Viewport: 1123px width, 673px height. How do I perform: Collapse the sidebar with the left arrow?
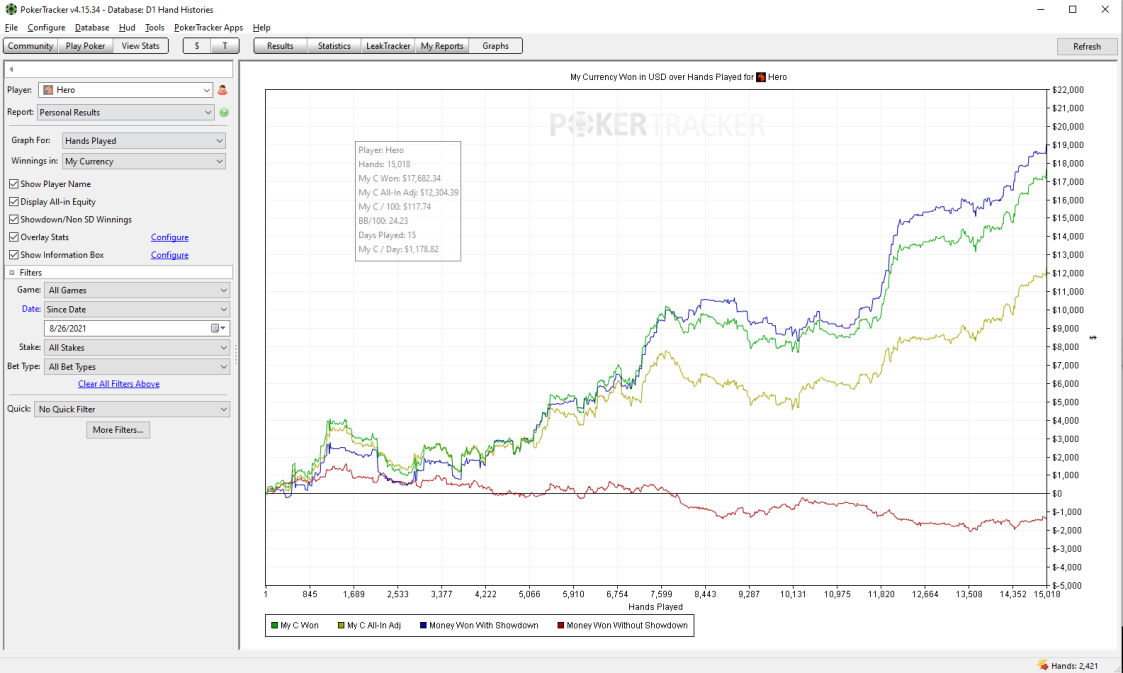point(11,69)
